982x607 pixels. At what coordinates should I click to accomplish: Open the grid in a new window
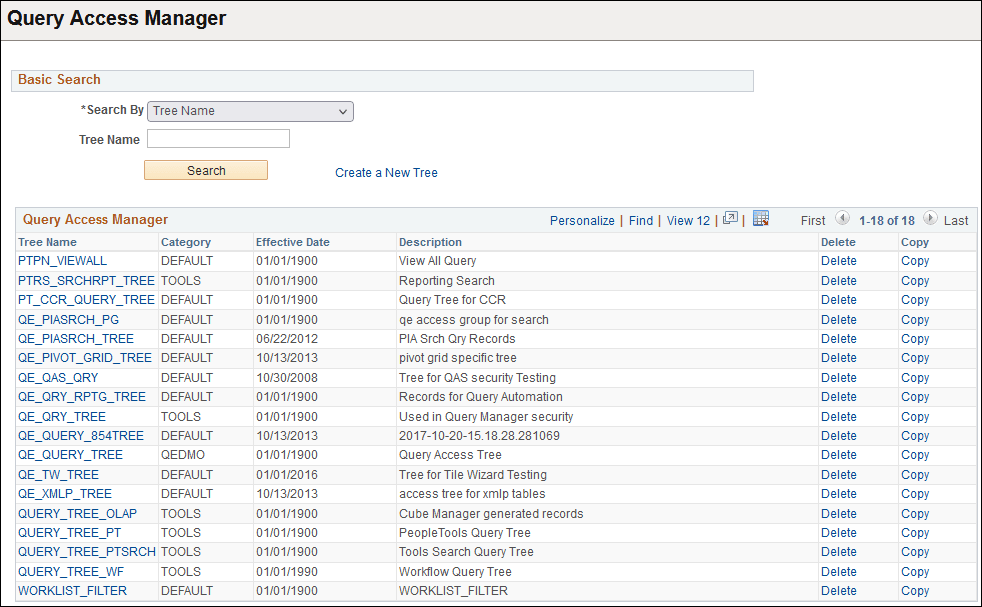pos(731,218)
